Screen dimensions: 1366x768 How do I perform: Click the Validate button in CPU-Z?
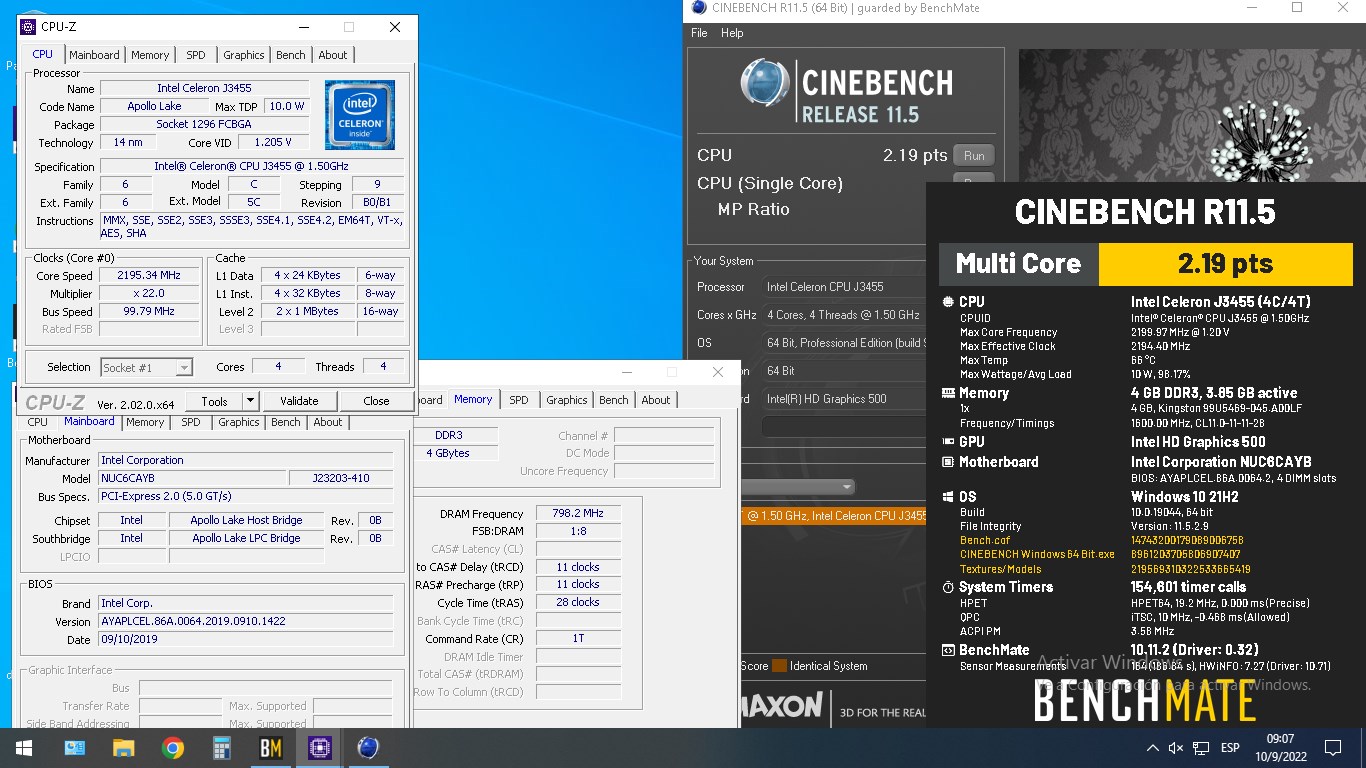(x=299, y=401)
